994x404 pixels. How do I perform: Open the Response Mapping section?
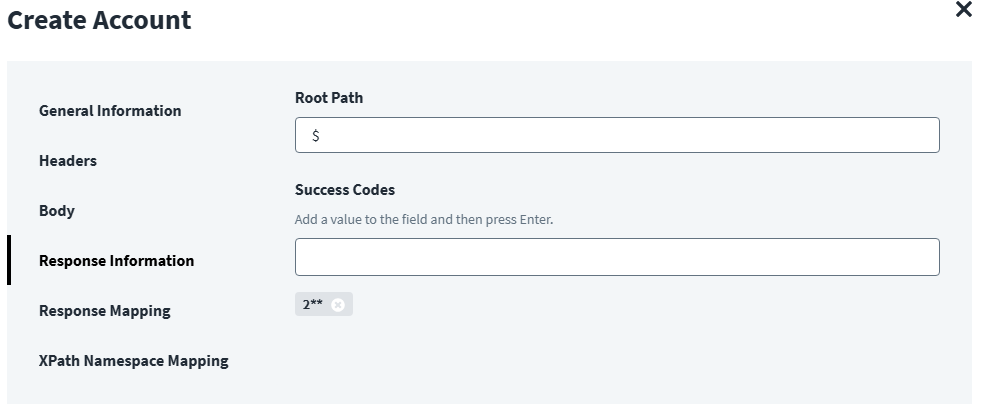pyautogui.click(x=104, y=311)
